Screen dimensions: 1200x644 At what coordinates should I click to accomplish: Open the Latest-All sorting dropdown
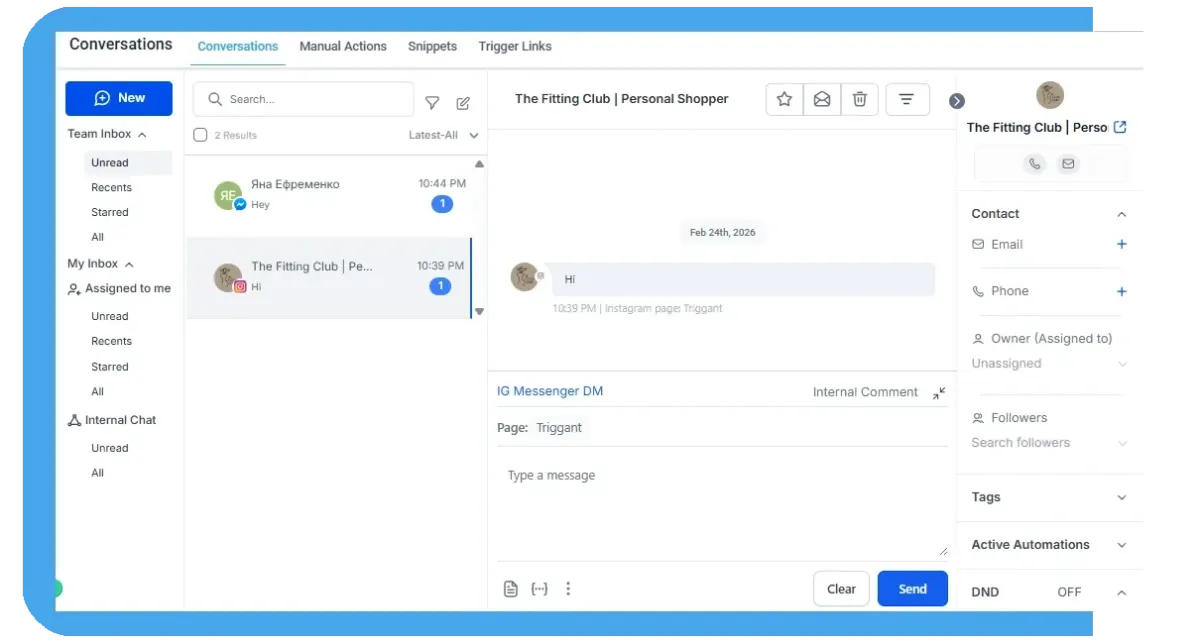[443, 135]
